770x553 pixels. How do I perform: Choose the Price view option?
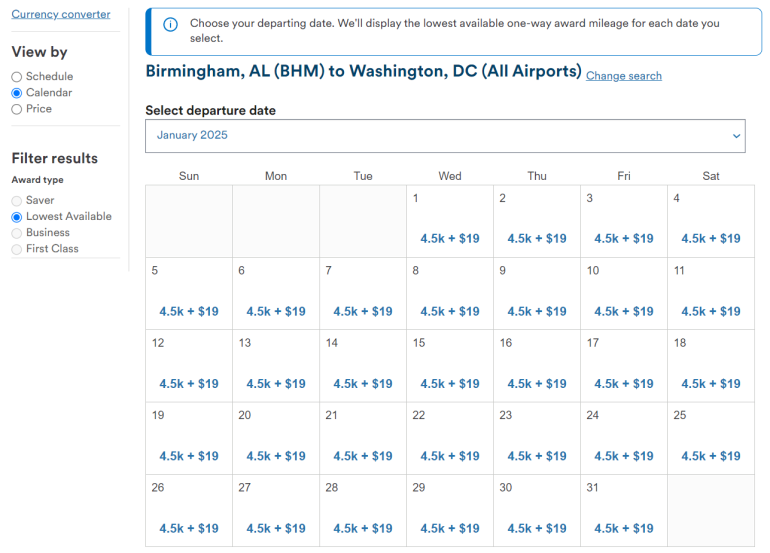(17, 109)
